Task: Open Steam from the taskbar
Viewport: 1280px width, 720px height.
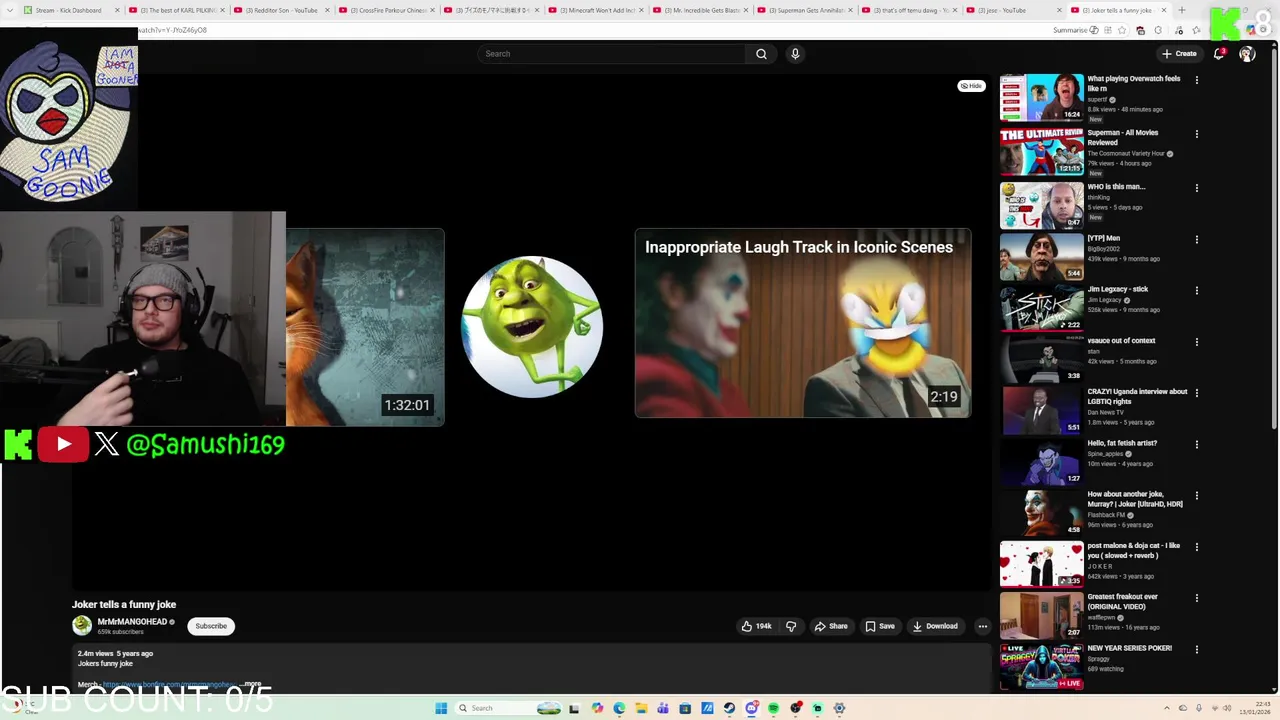Action: click(x=729, y=708)
